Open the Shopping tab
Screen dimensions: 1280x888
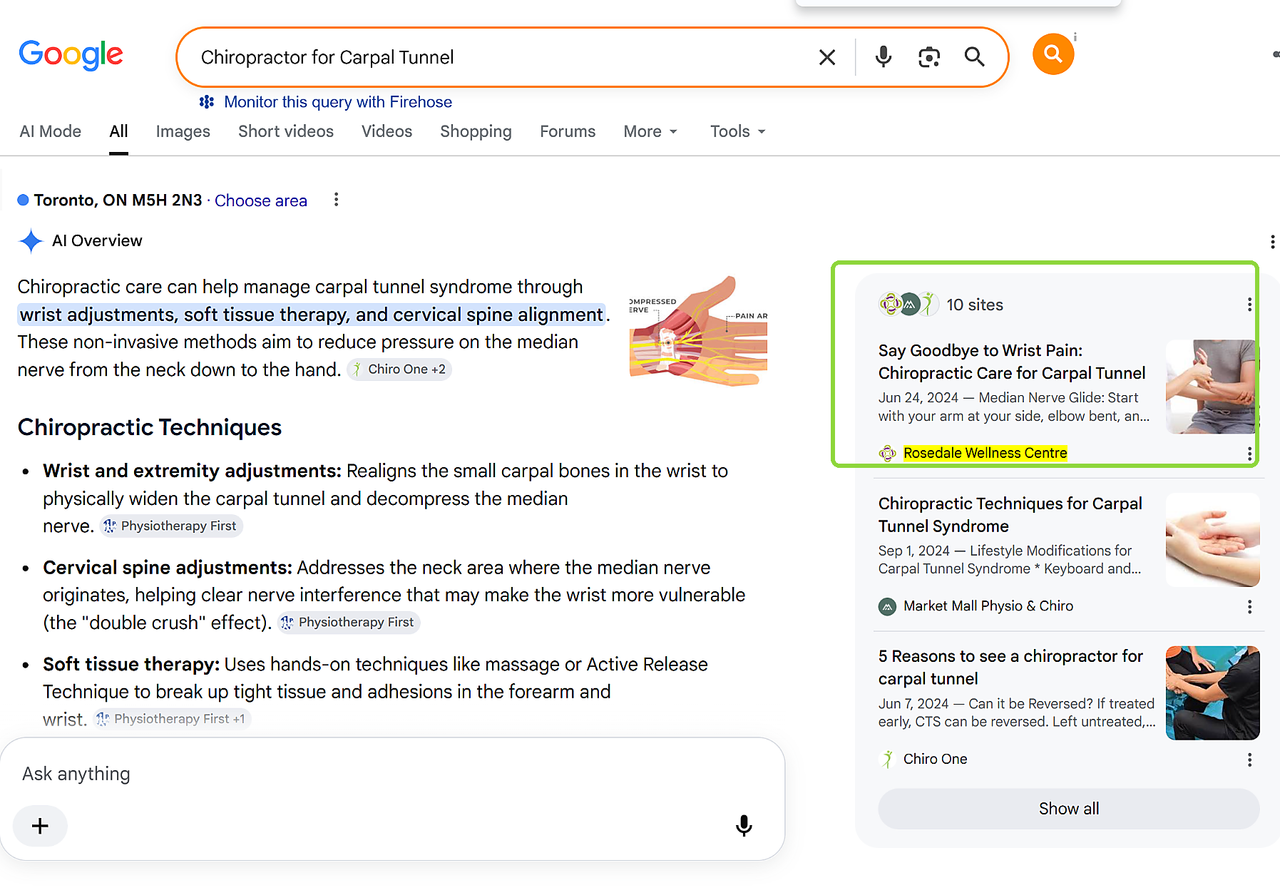point(476,131)
